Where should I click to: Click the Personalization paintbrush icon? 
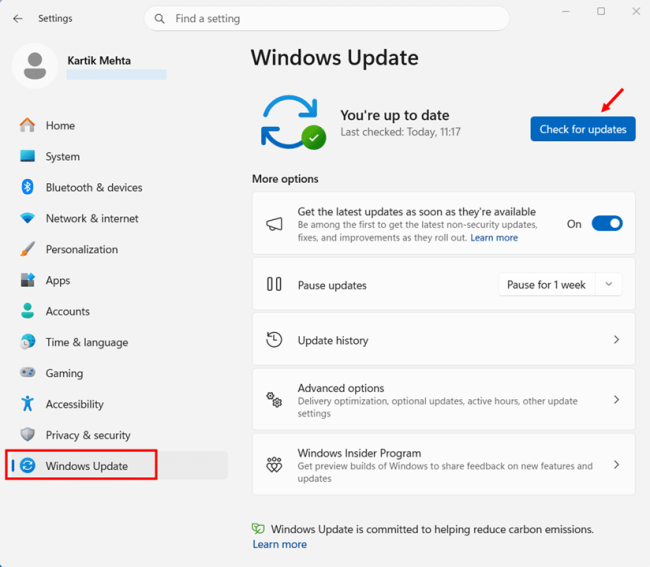pos(27,249)
